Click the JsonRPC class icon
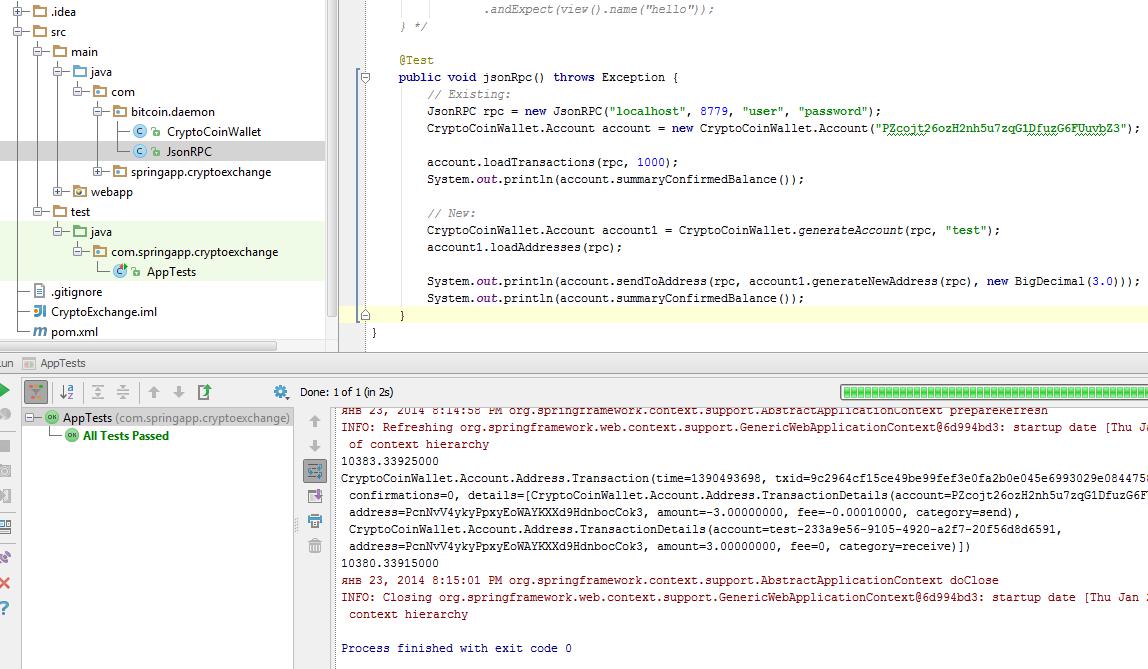The image size is (1148, 669). [x=140, y=152]
